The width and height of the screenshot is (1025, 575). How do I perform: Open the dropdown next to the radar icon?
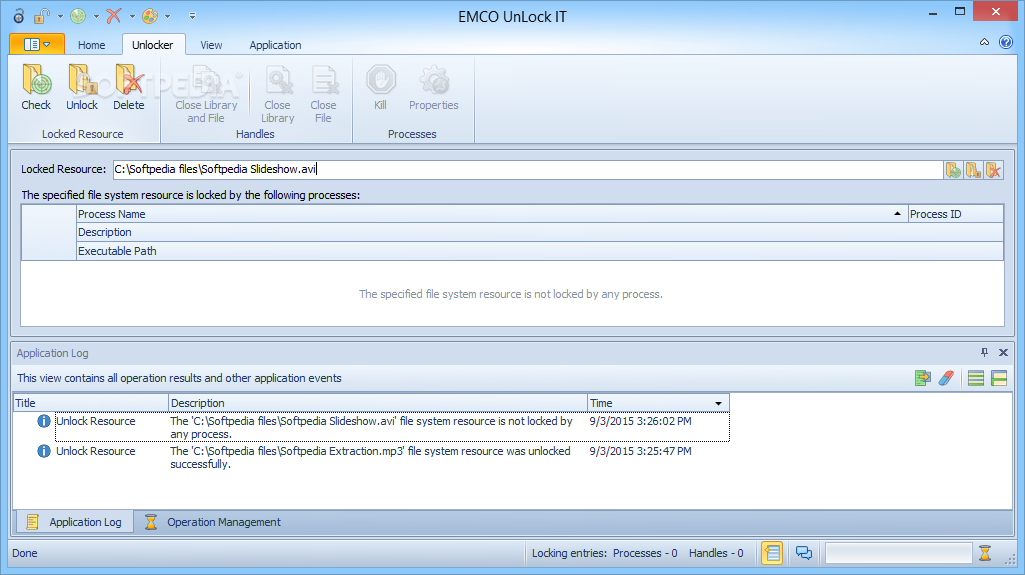coord(96,16)
